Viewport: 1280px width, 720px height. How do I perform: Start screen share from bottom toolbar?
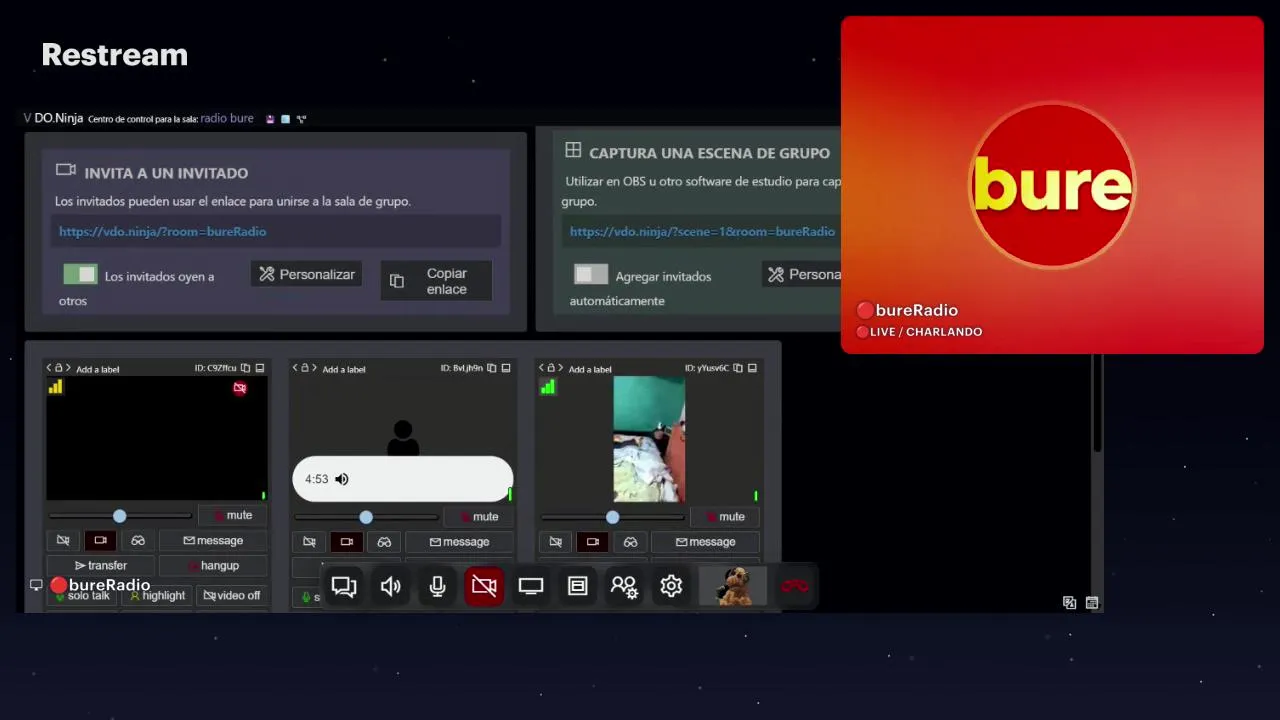coord(531,587)
